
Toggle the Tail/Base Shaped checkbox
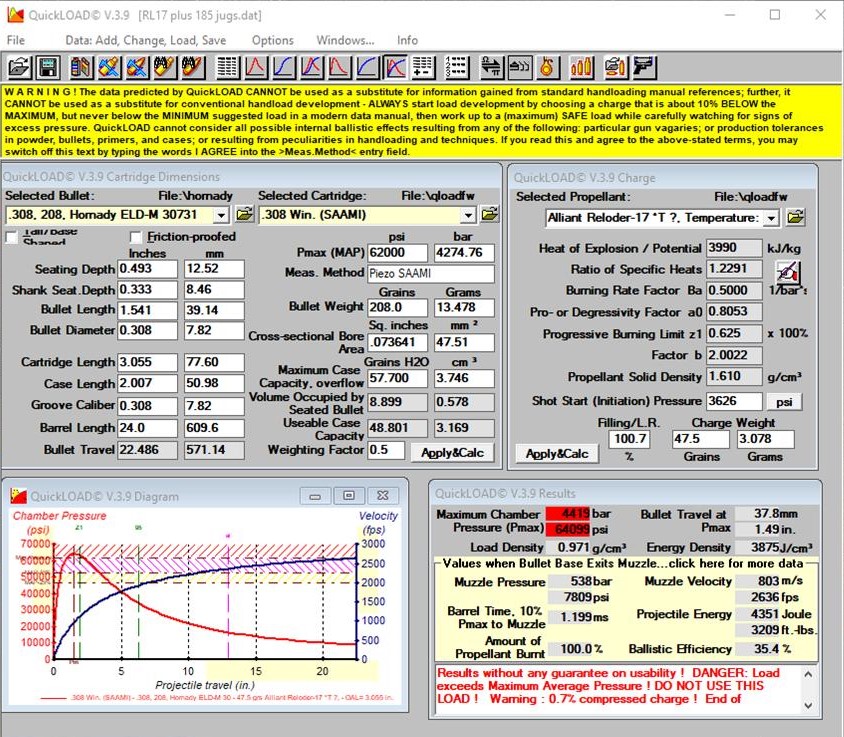(12, 237)
